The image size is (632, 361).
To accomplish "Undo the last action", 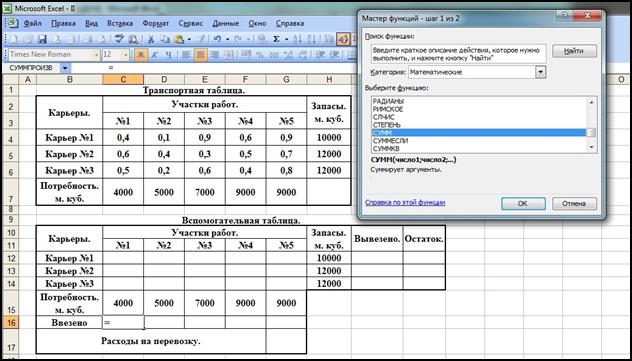I will (218, 39).
